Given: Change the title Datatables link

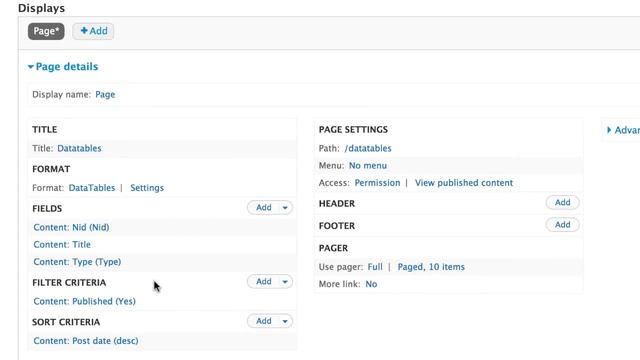Looking at the screenshot, I should (x=79, y=148).
